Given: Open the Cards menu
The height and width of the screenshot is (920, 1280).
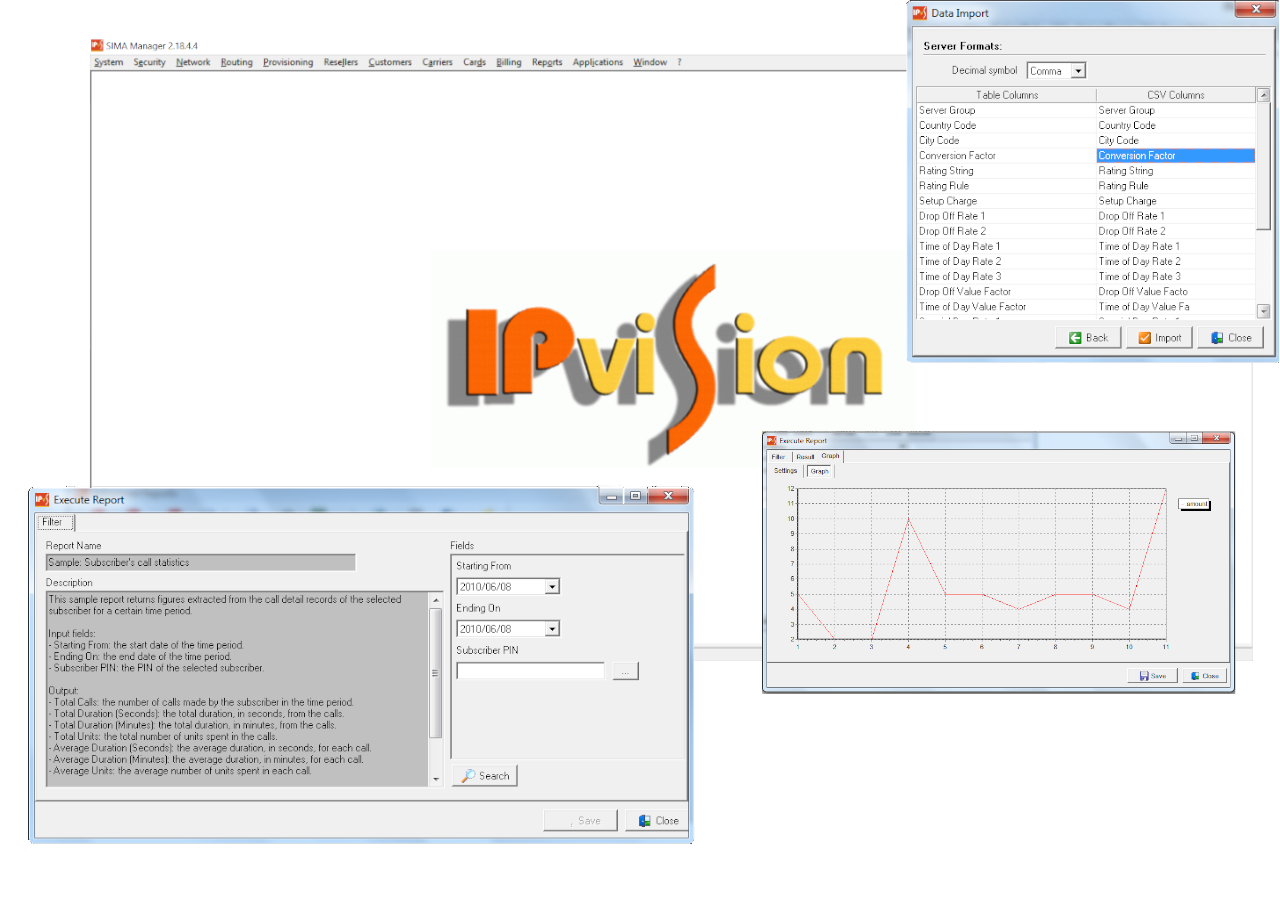Looking at the screenshot, I should click(x=474, y=62).
